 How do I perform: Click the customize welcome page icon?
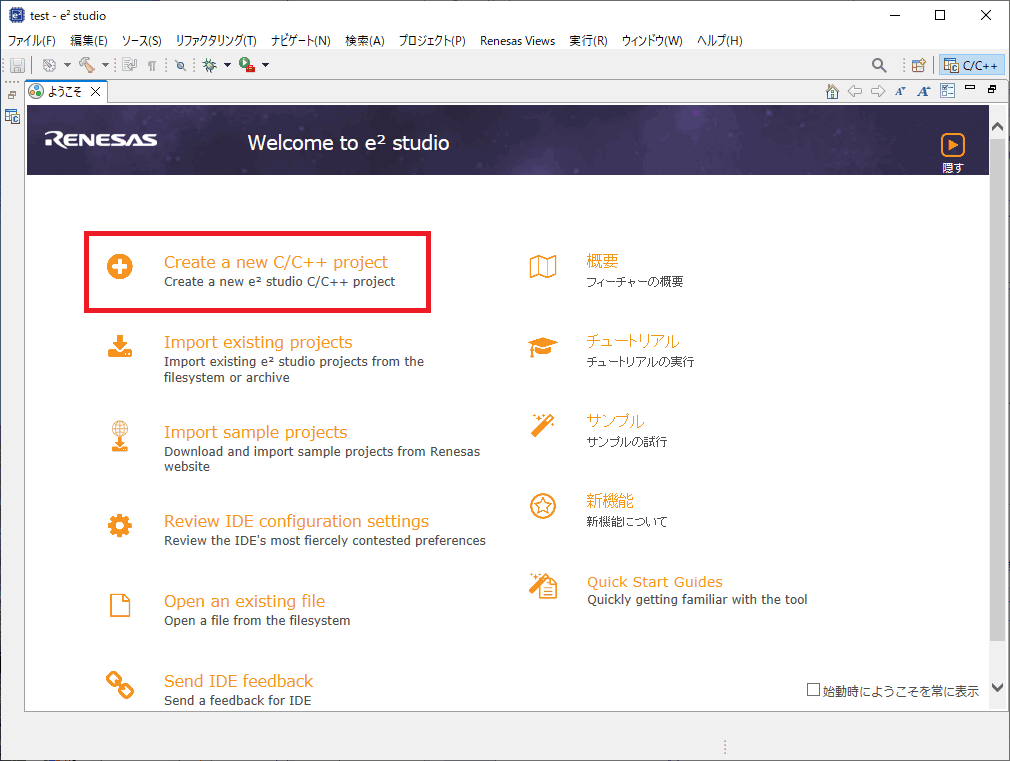(x=948, y=91)
